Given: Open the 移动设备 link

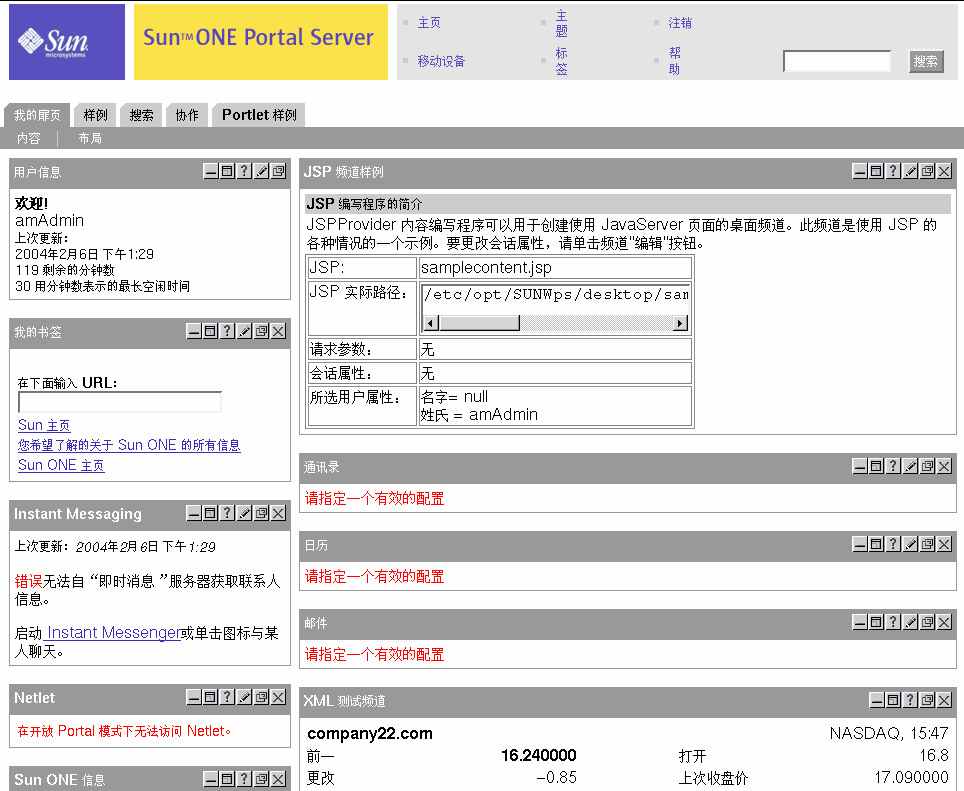Looking at the screenshot, I should pos(441,61).
